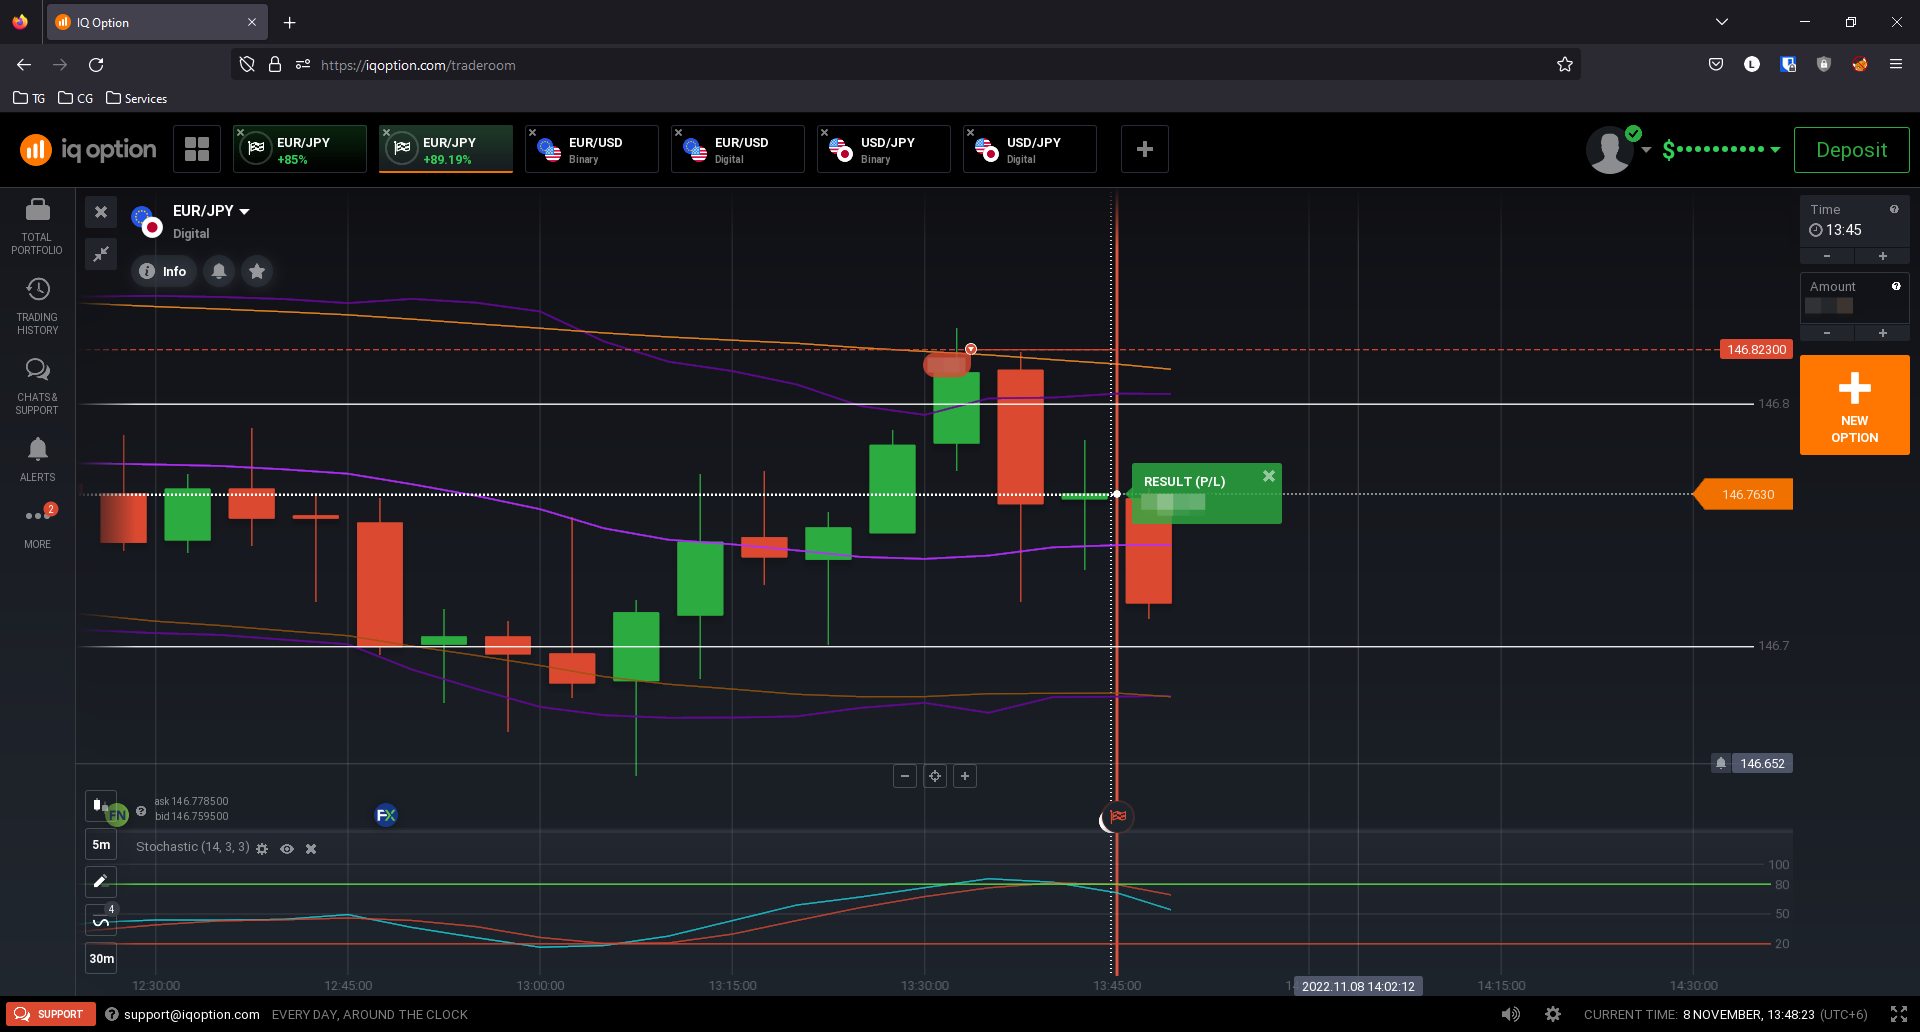
Task: Open the indicators icon with badge 4
Action: click(101, 920)
